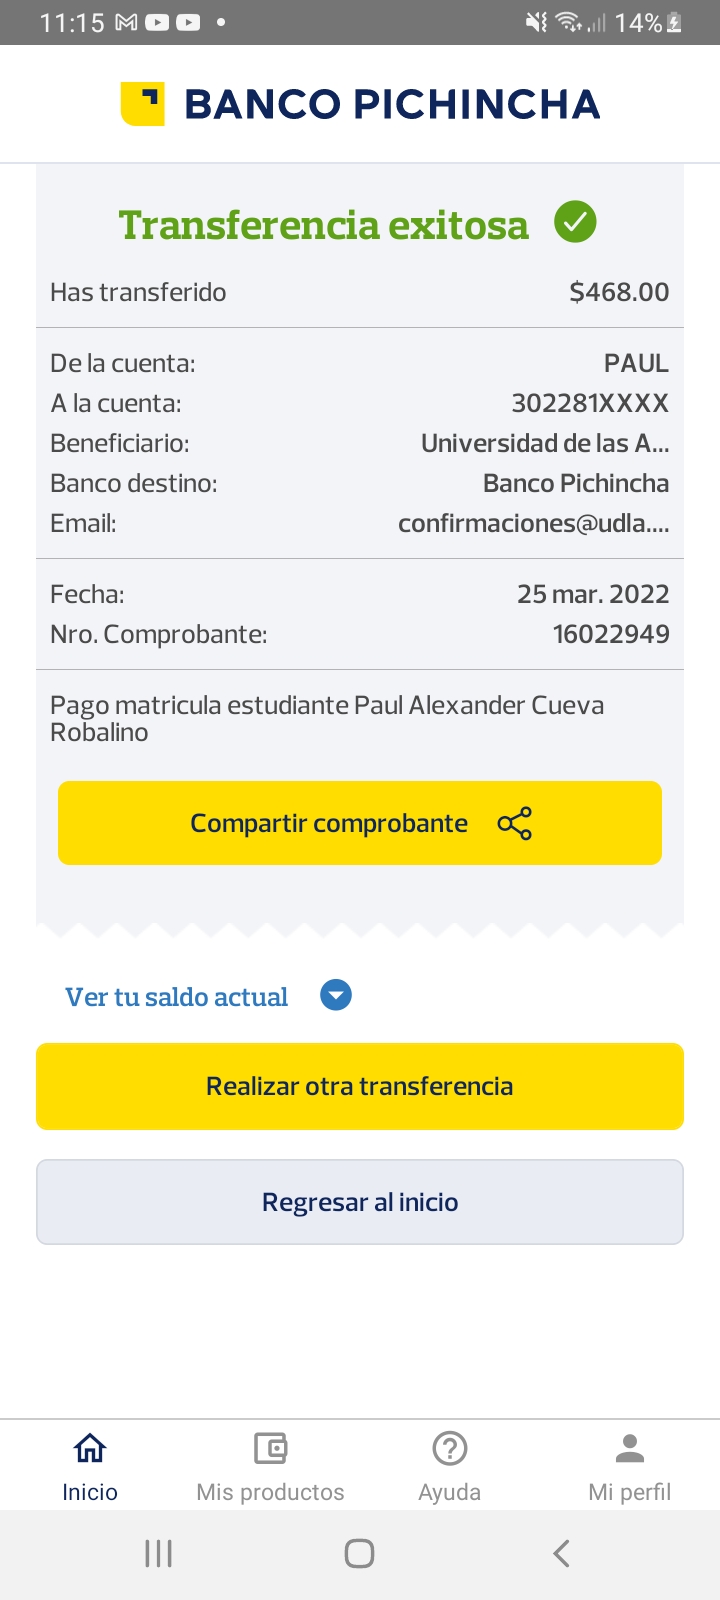The height and width of the screenshot is (1600, 720).
Task: Switch to the Mis productos tab label
Action: 270,1492
